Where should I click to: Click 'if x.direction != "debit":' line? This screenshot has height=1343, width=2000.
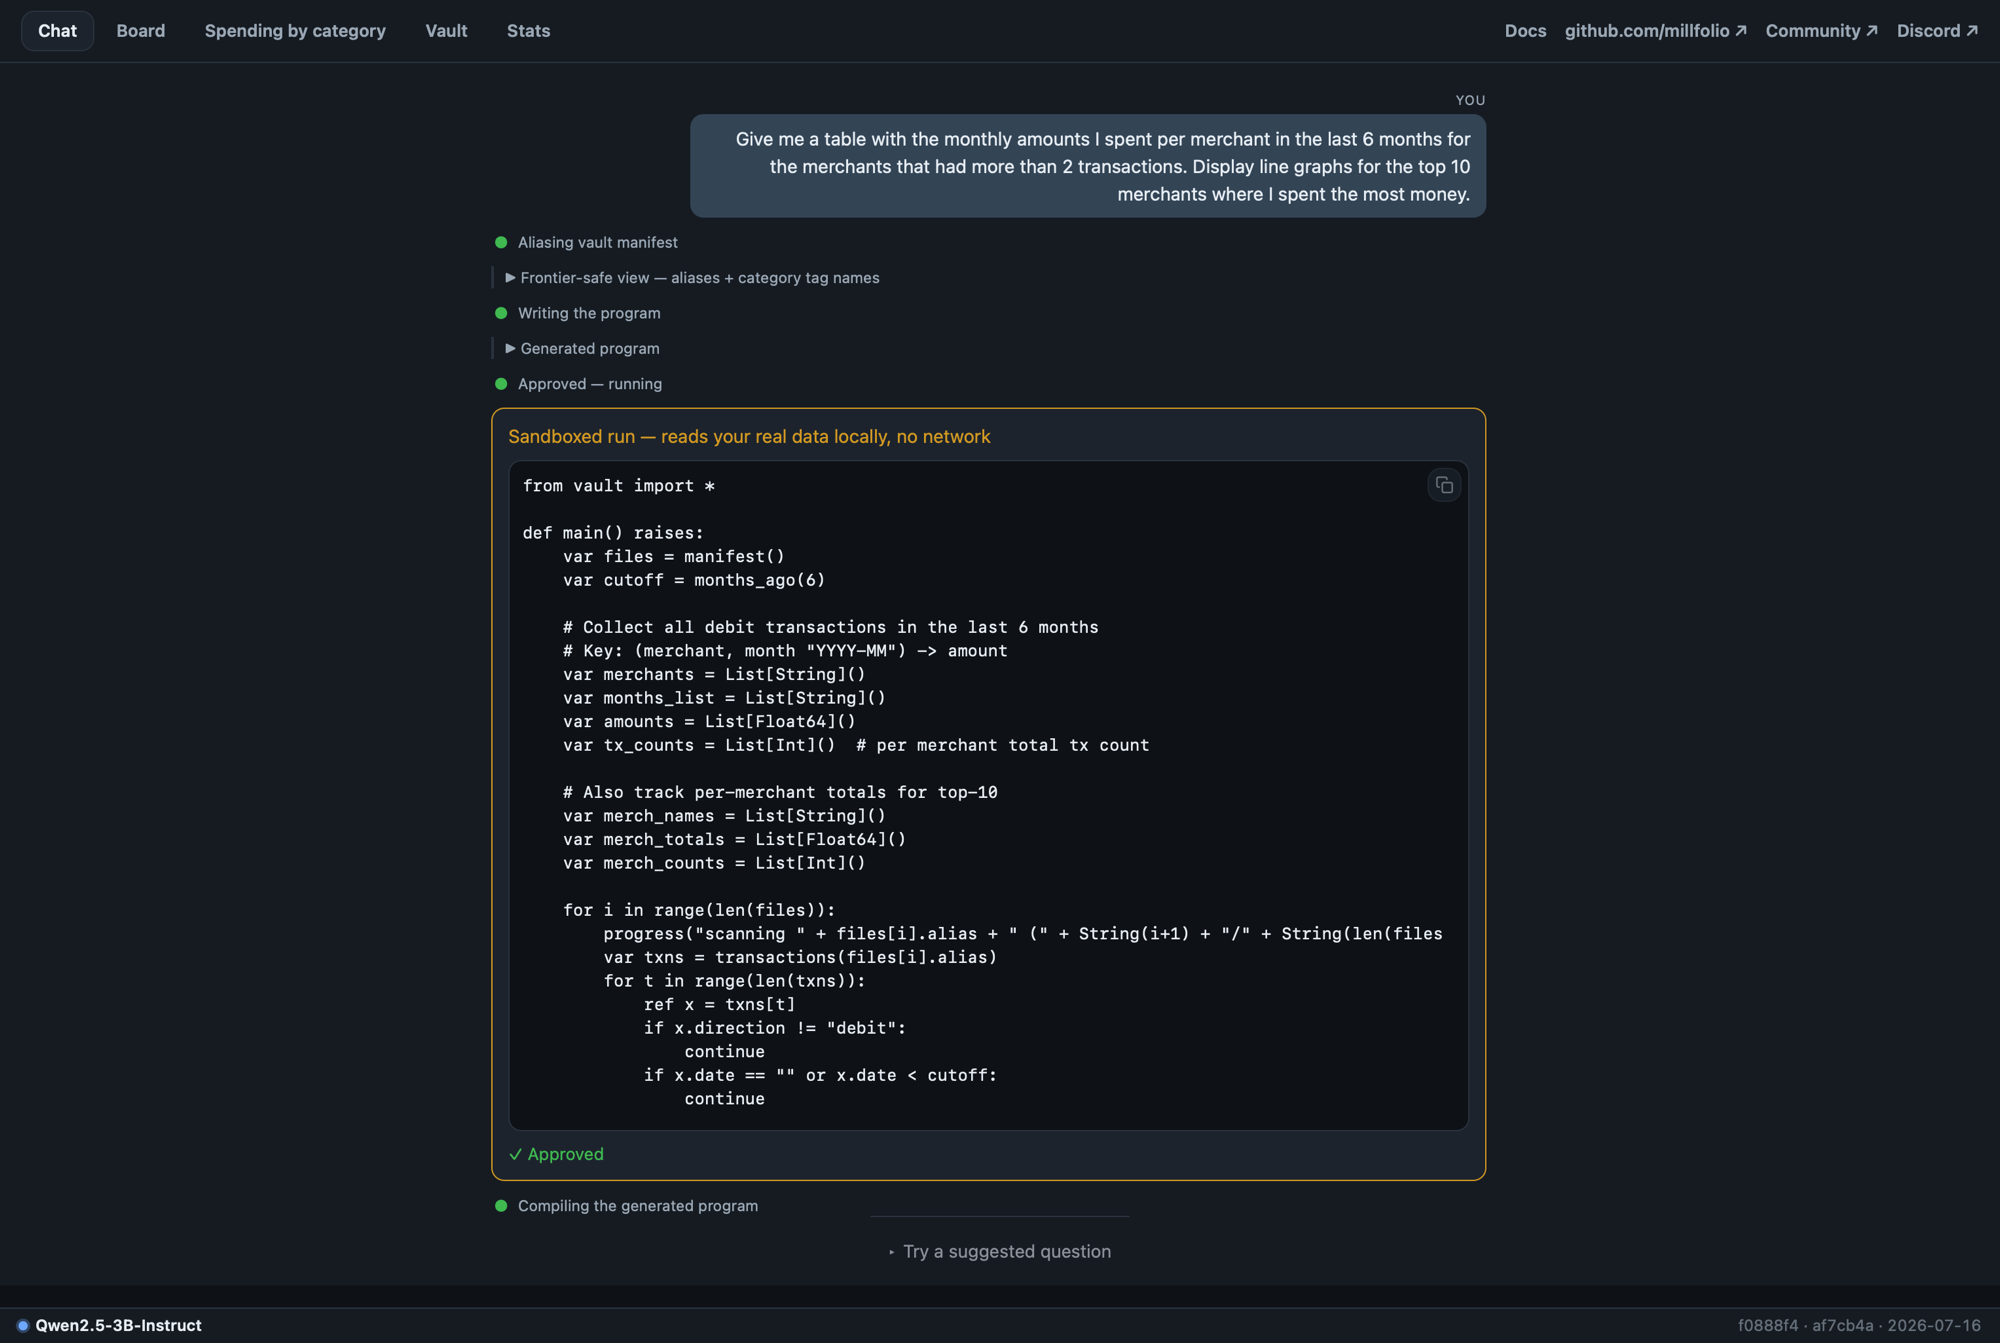[775, 1028]
